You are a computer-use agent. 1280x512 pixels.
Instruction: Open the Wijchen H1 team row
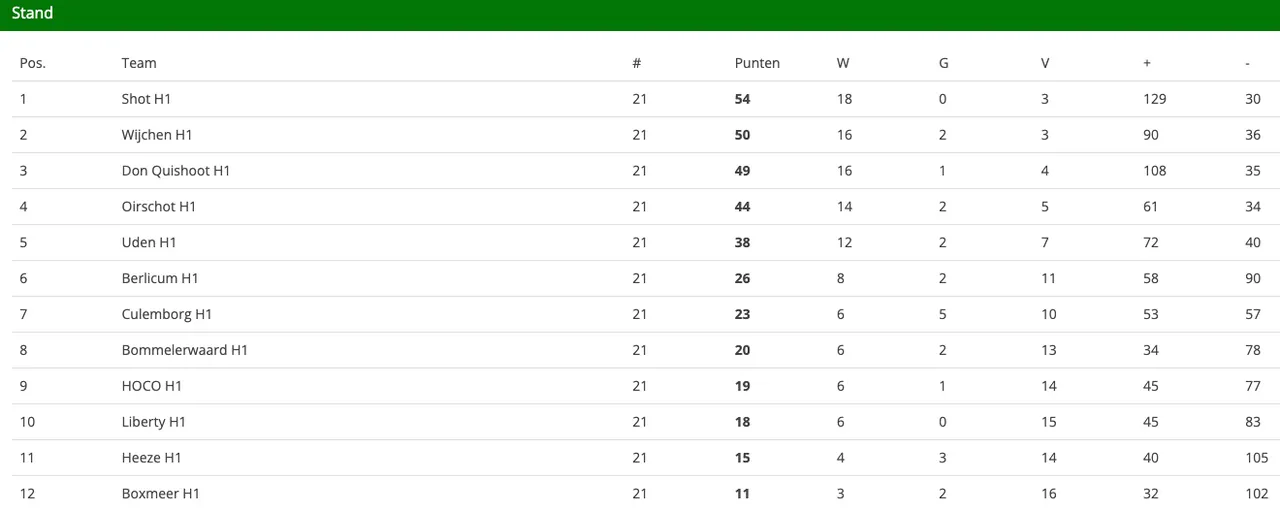(157, 135)
